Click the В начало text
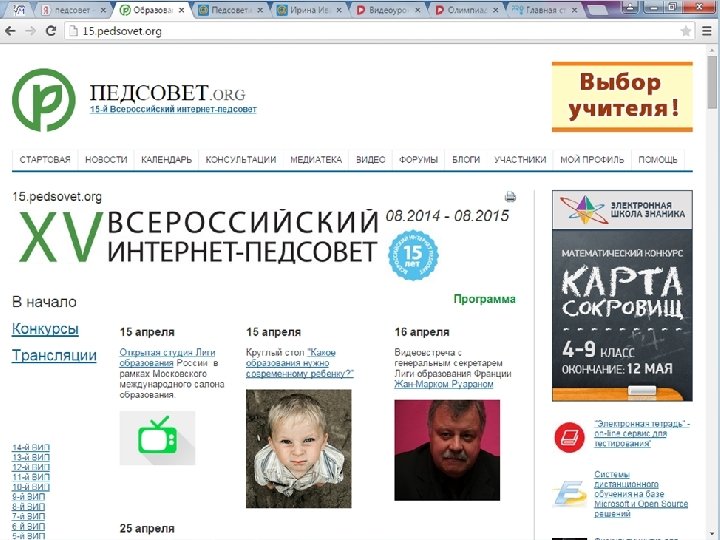 (44, 302)
